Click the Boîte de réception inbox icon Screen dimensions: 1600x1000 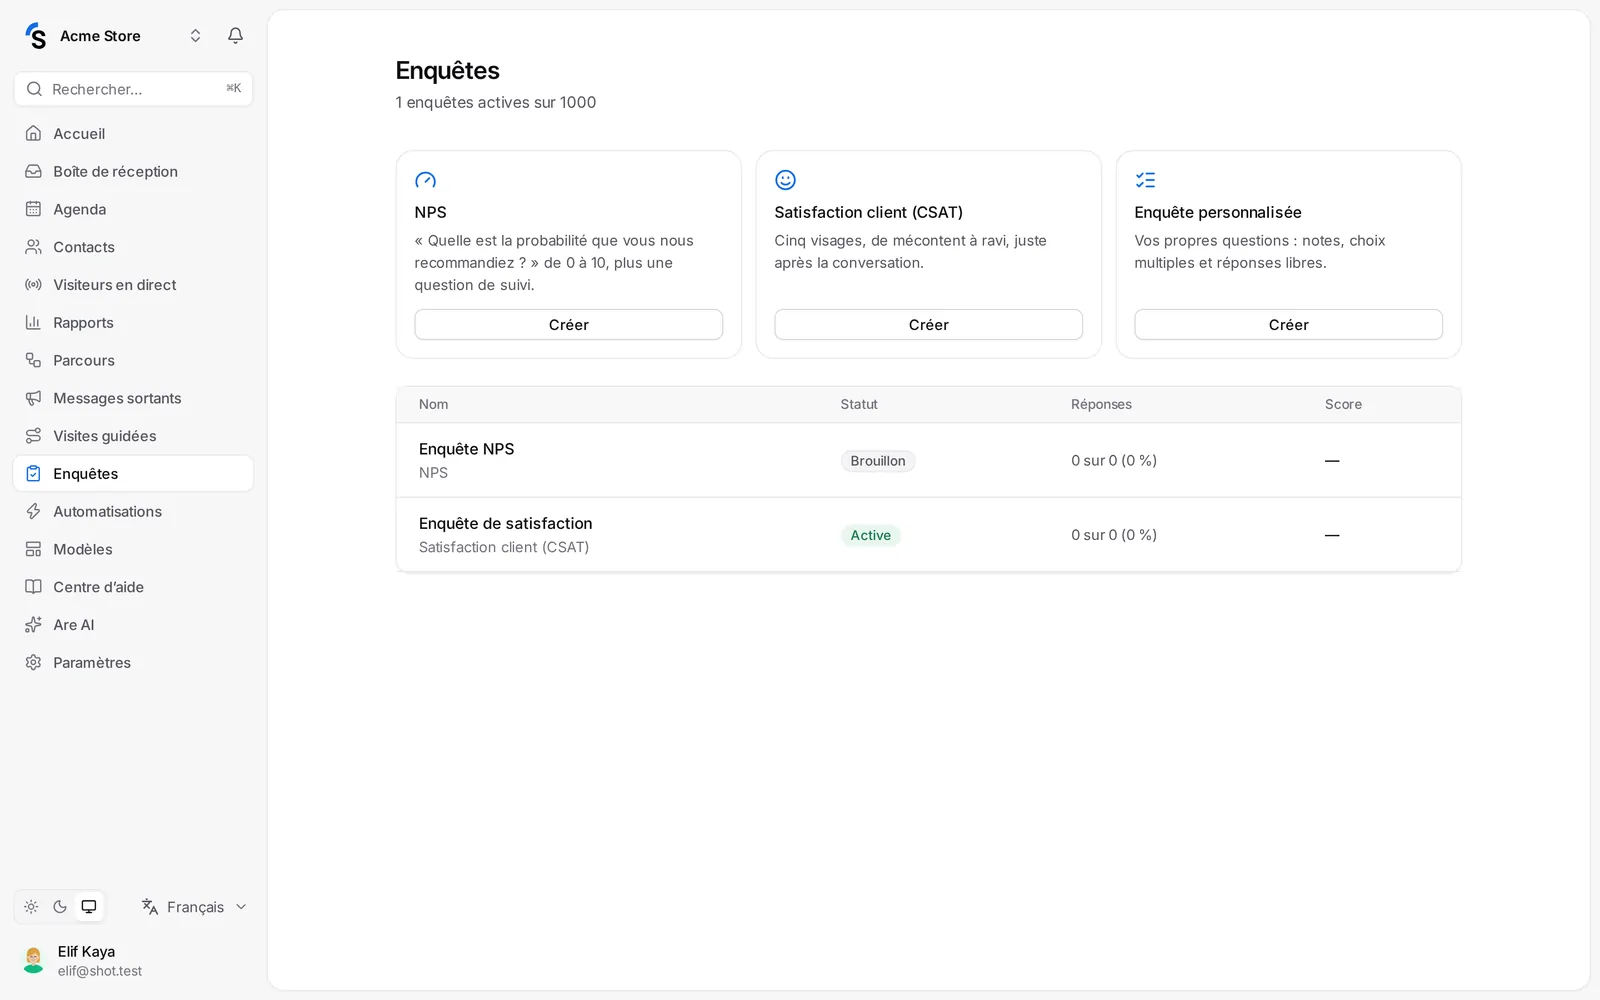click(33, 171)
